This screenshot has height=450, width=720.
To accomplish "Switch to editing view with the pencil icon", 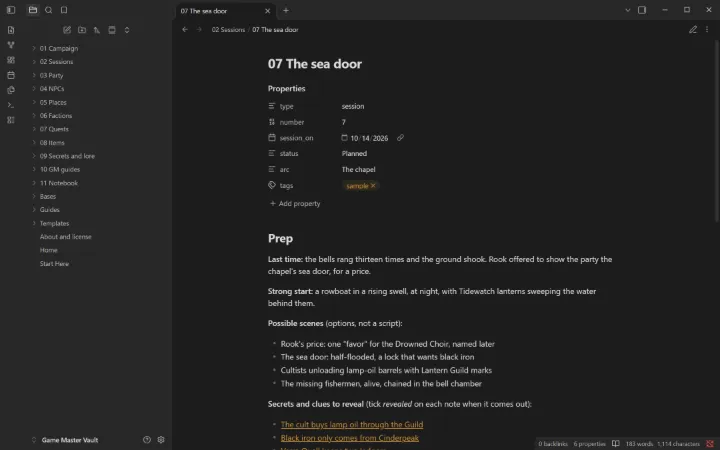I will 692,29.
